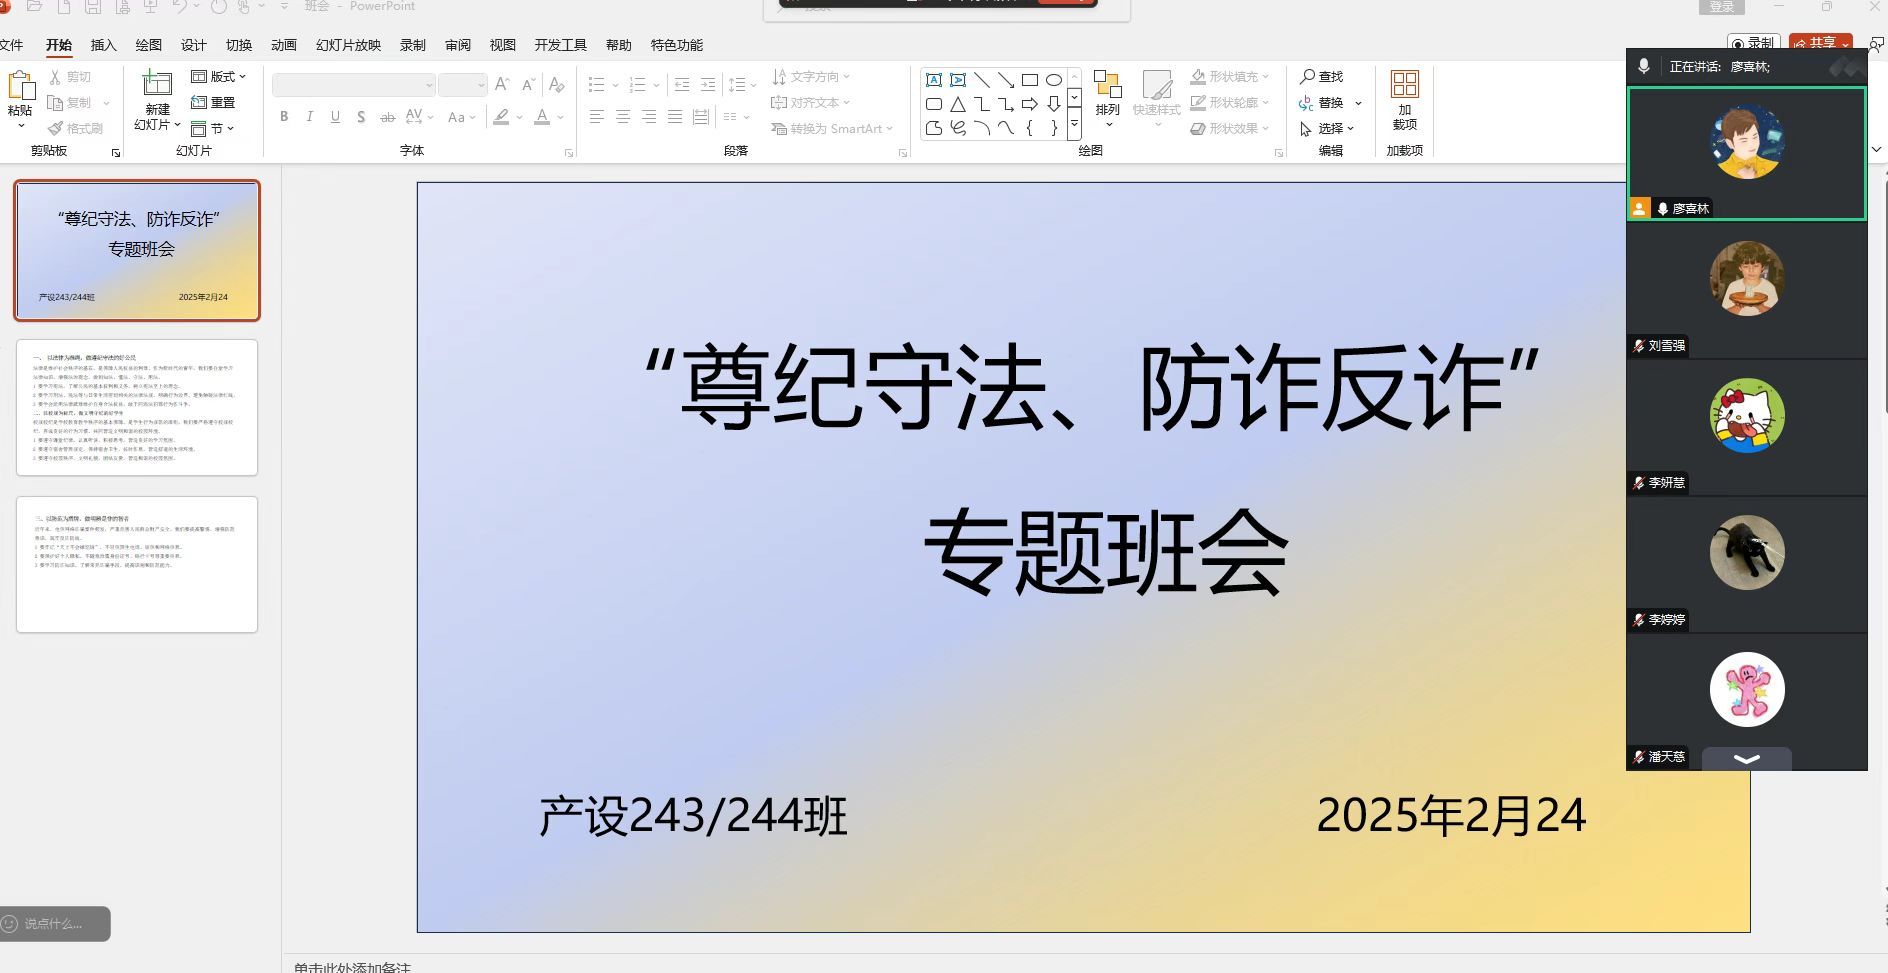Click the Find (查找) magnifier icon
The image size is (1888, 973).
click(x=1307, y=76)
